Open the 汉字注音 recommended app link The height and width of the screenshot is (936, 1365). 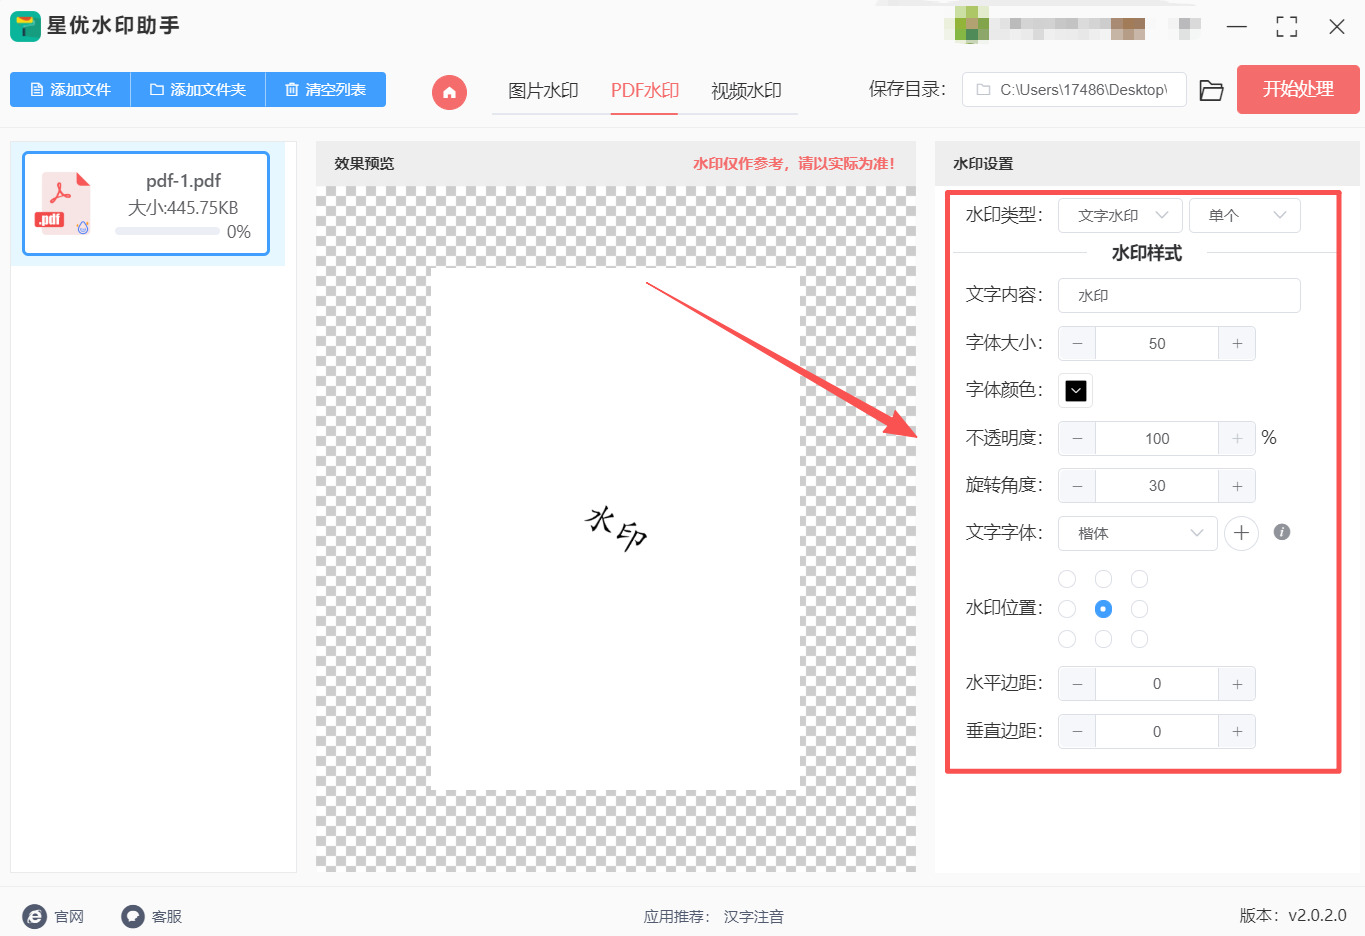pos(754,916)
